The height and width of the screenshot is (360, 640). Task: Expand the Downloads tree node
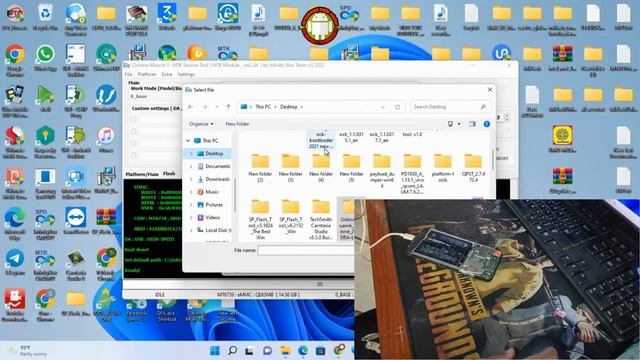pos(191,179)
